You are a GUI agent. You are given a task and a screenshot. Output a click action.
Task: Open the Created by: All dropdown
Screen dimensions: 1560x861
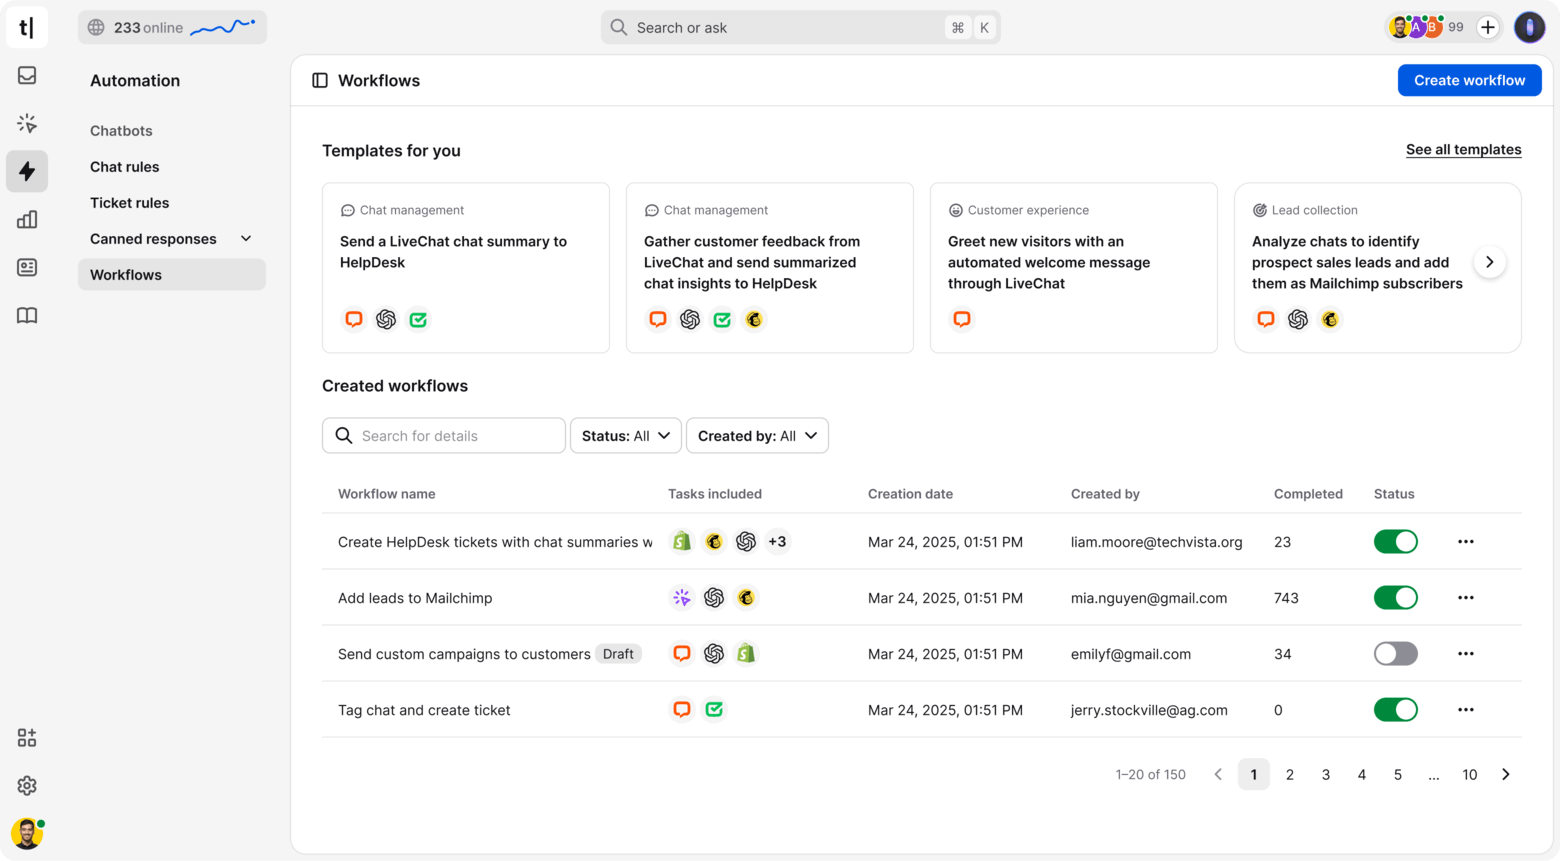[x=757, y=435]
